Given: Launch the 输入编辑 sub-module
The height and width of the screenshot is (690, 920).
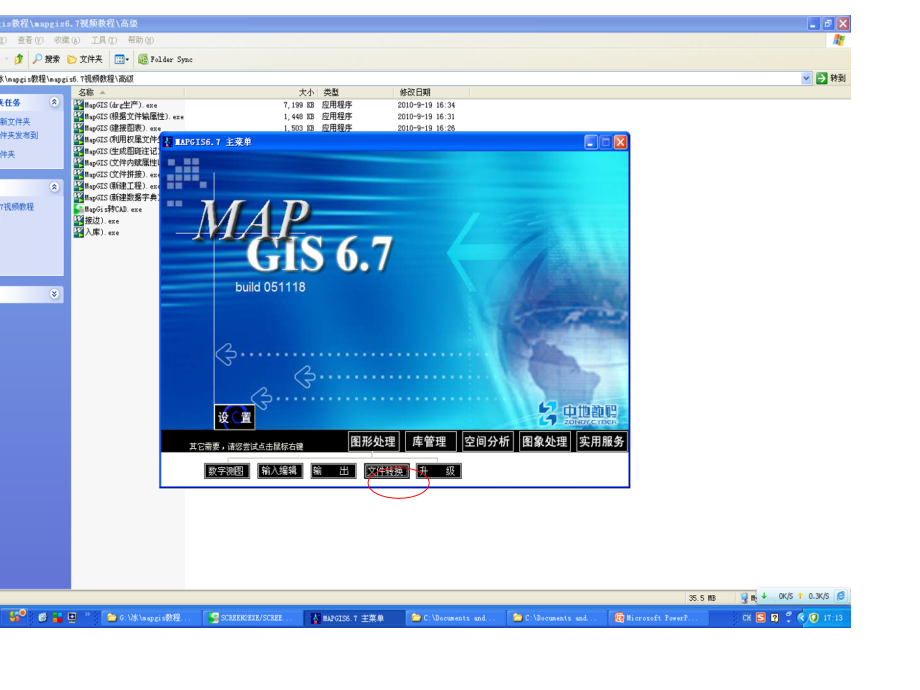Looking at the screenshot, I should [280, 471].
